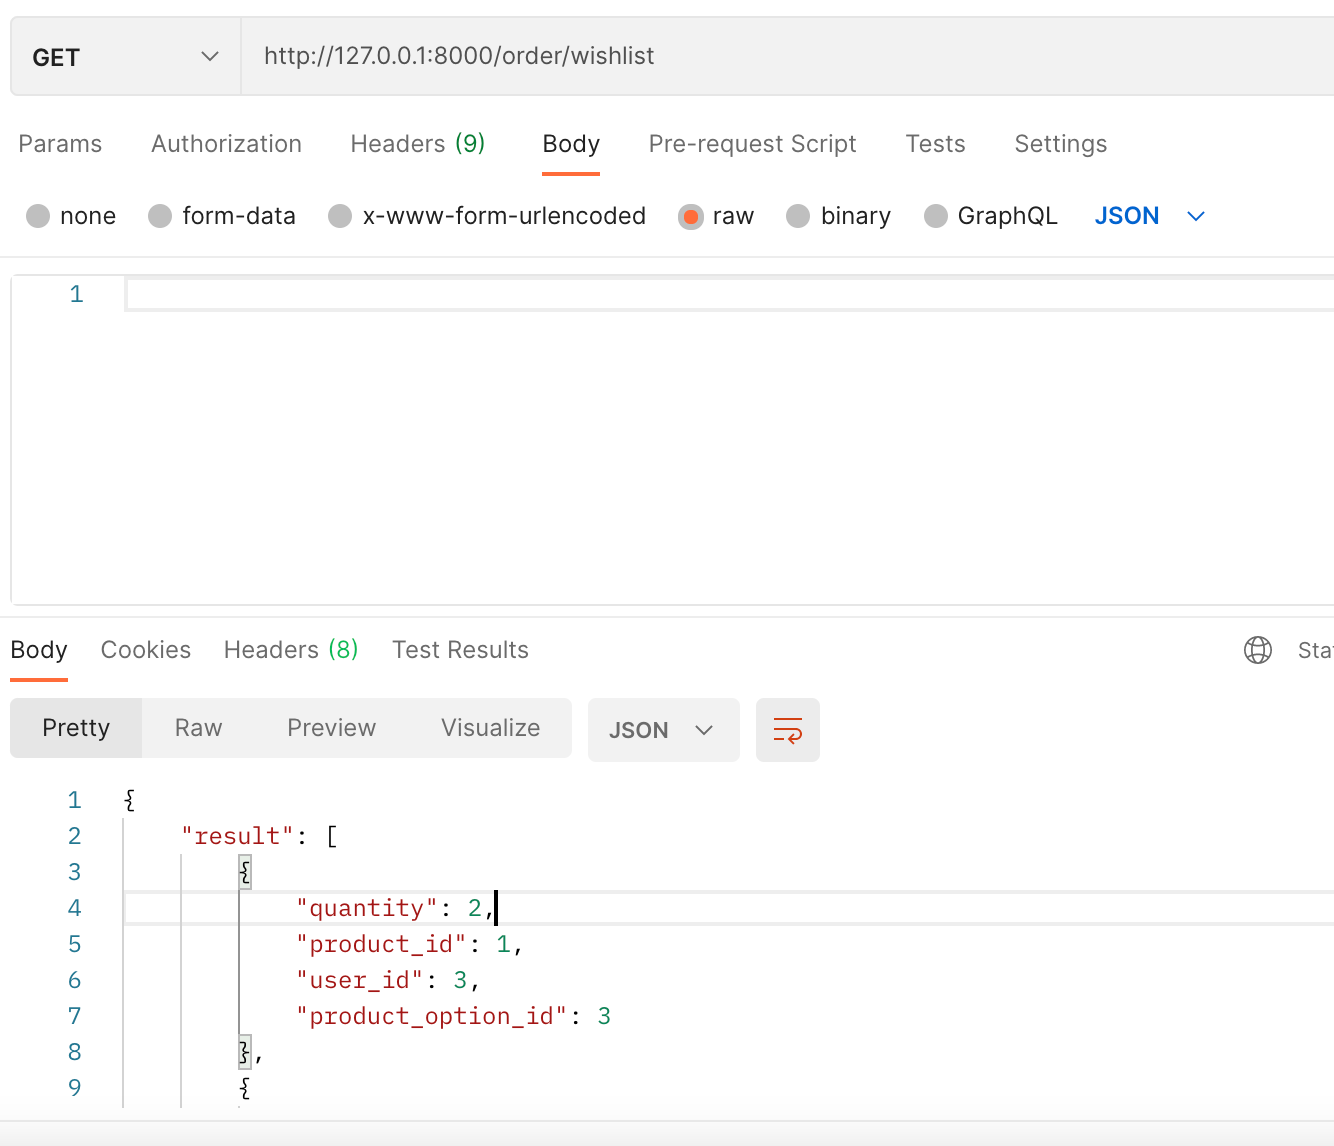
Task: Click line 1 of request body editor
Action: (700, 294)
